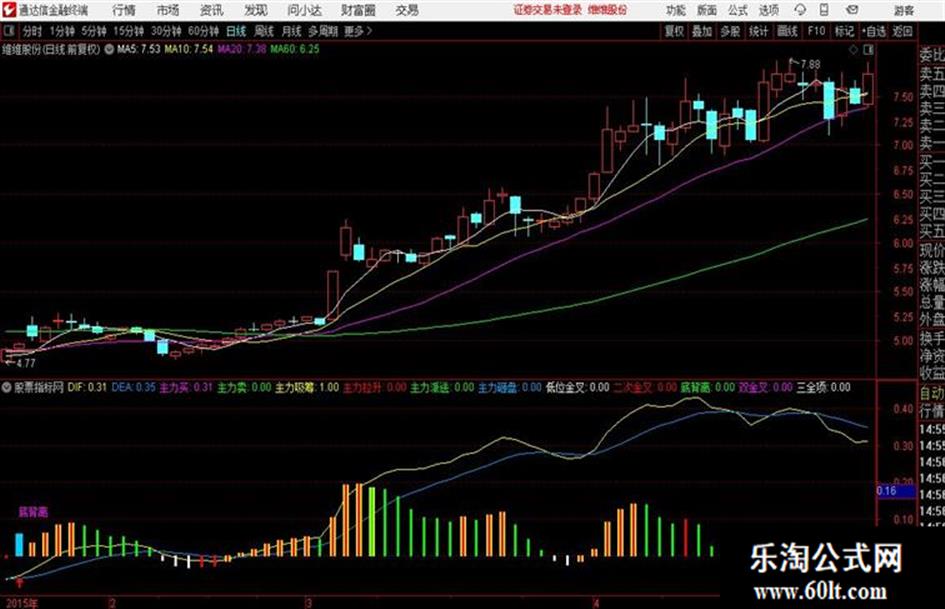This screenshot has height=609, width=945.
Task: Open the 交易 menu
Action: tap(407, 10)
